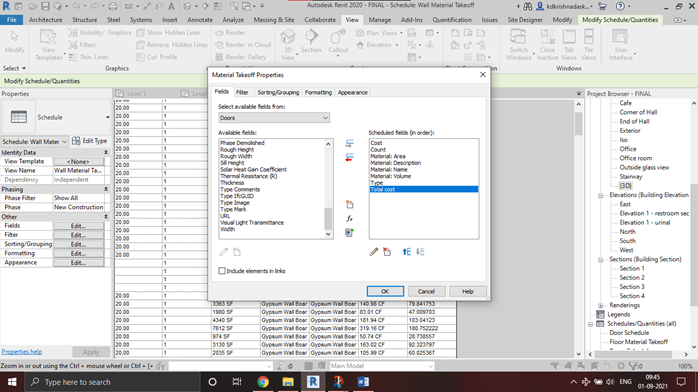Switch to the Filter tab in dialog
This screenshot has height=392, width=698.
click(242, 92)
